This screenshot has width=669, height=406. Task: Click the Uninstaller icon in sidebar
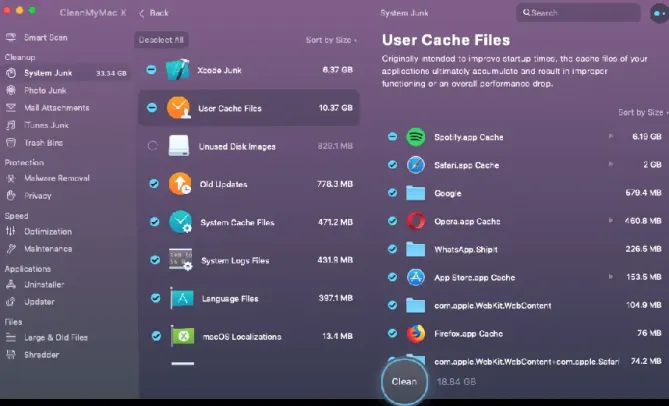[x=11, y=284]
